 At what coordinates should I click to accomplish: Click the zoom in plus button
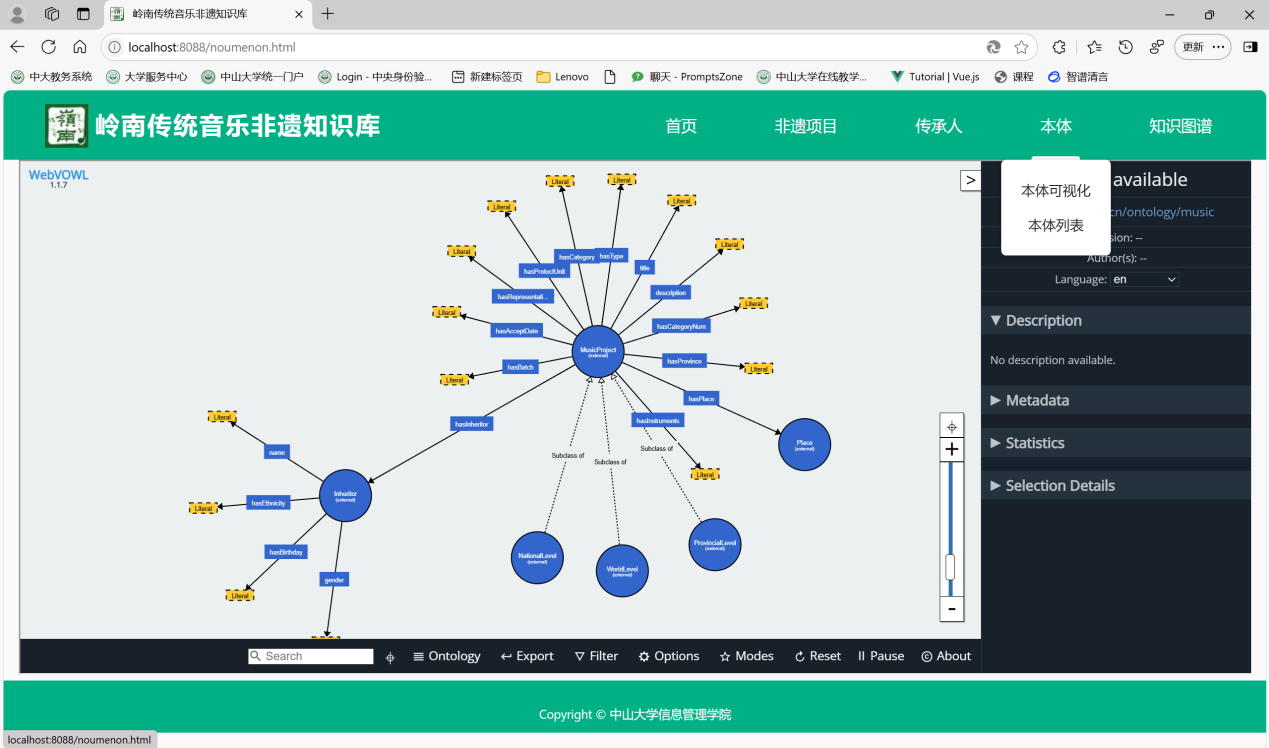(x=951, y=450)
